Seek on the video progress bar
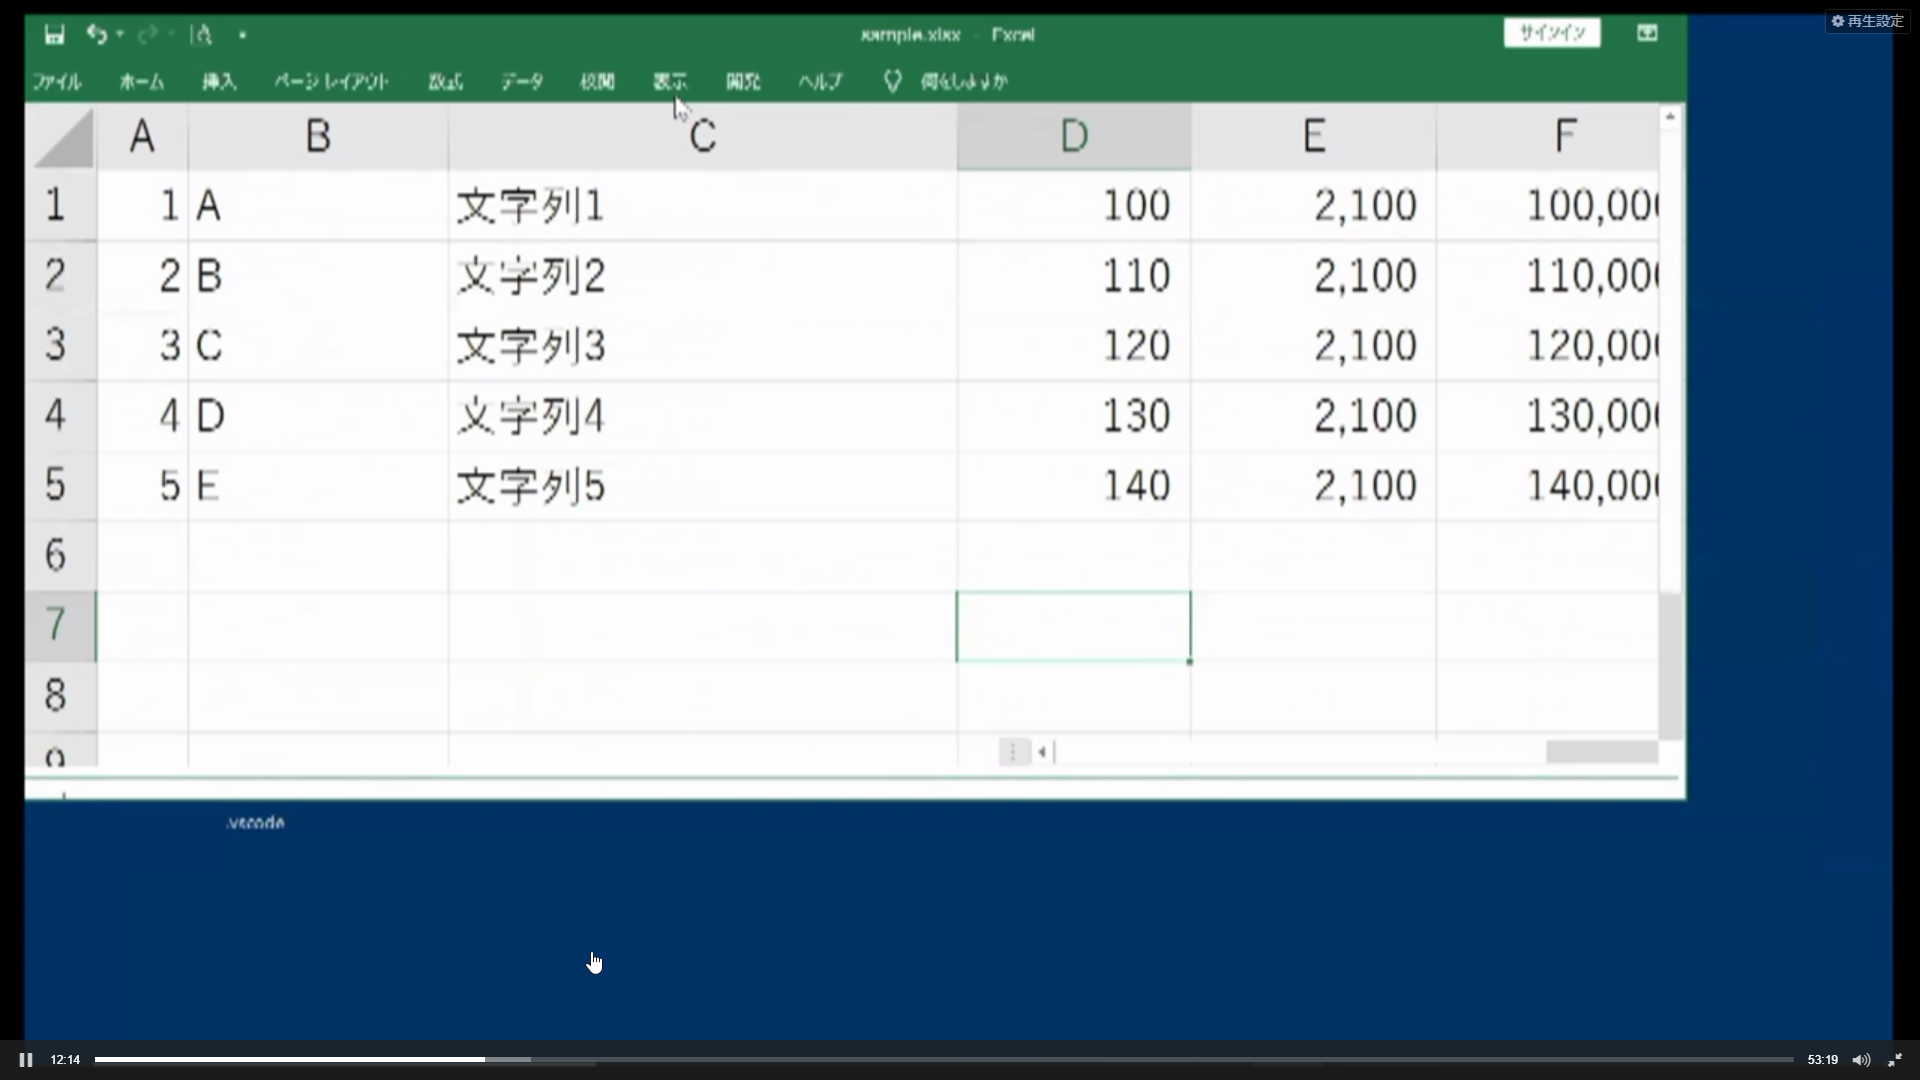The width and height of the screenshot is (1920, 1080). click(x=944, y=1060)
